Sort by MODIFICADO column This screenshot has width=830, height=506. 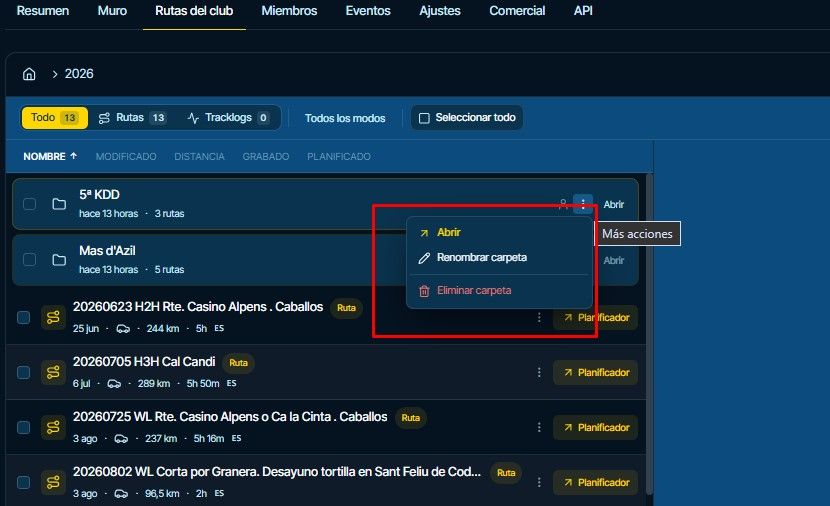[126, 156]
